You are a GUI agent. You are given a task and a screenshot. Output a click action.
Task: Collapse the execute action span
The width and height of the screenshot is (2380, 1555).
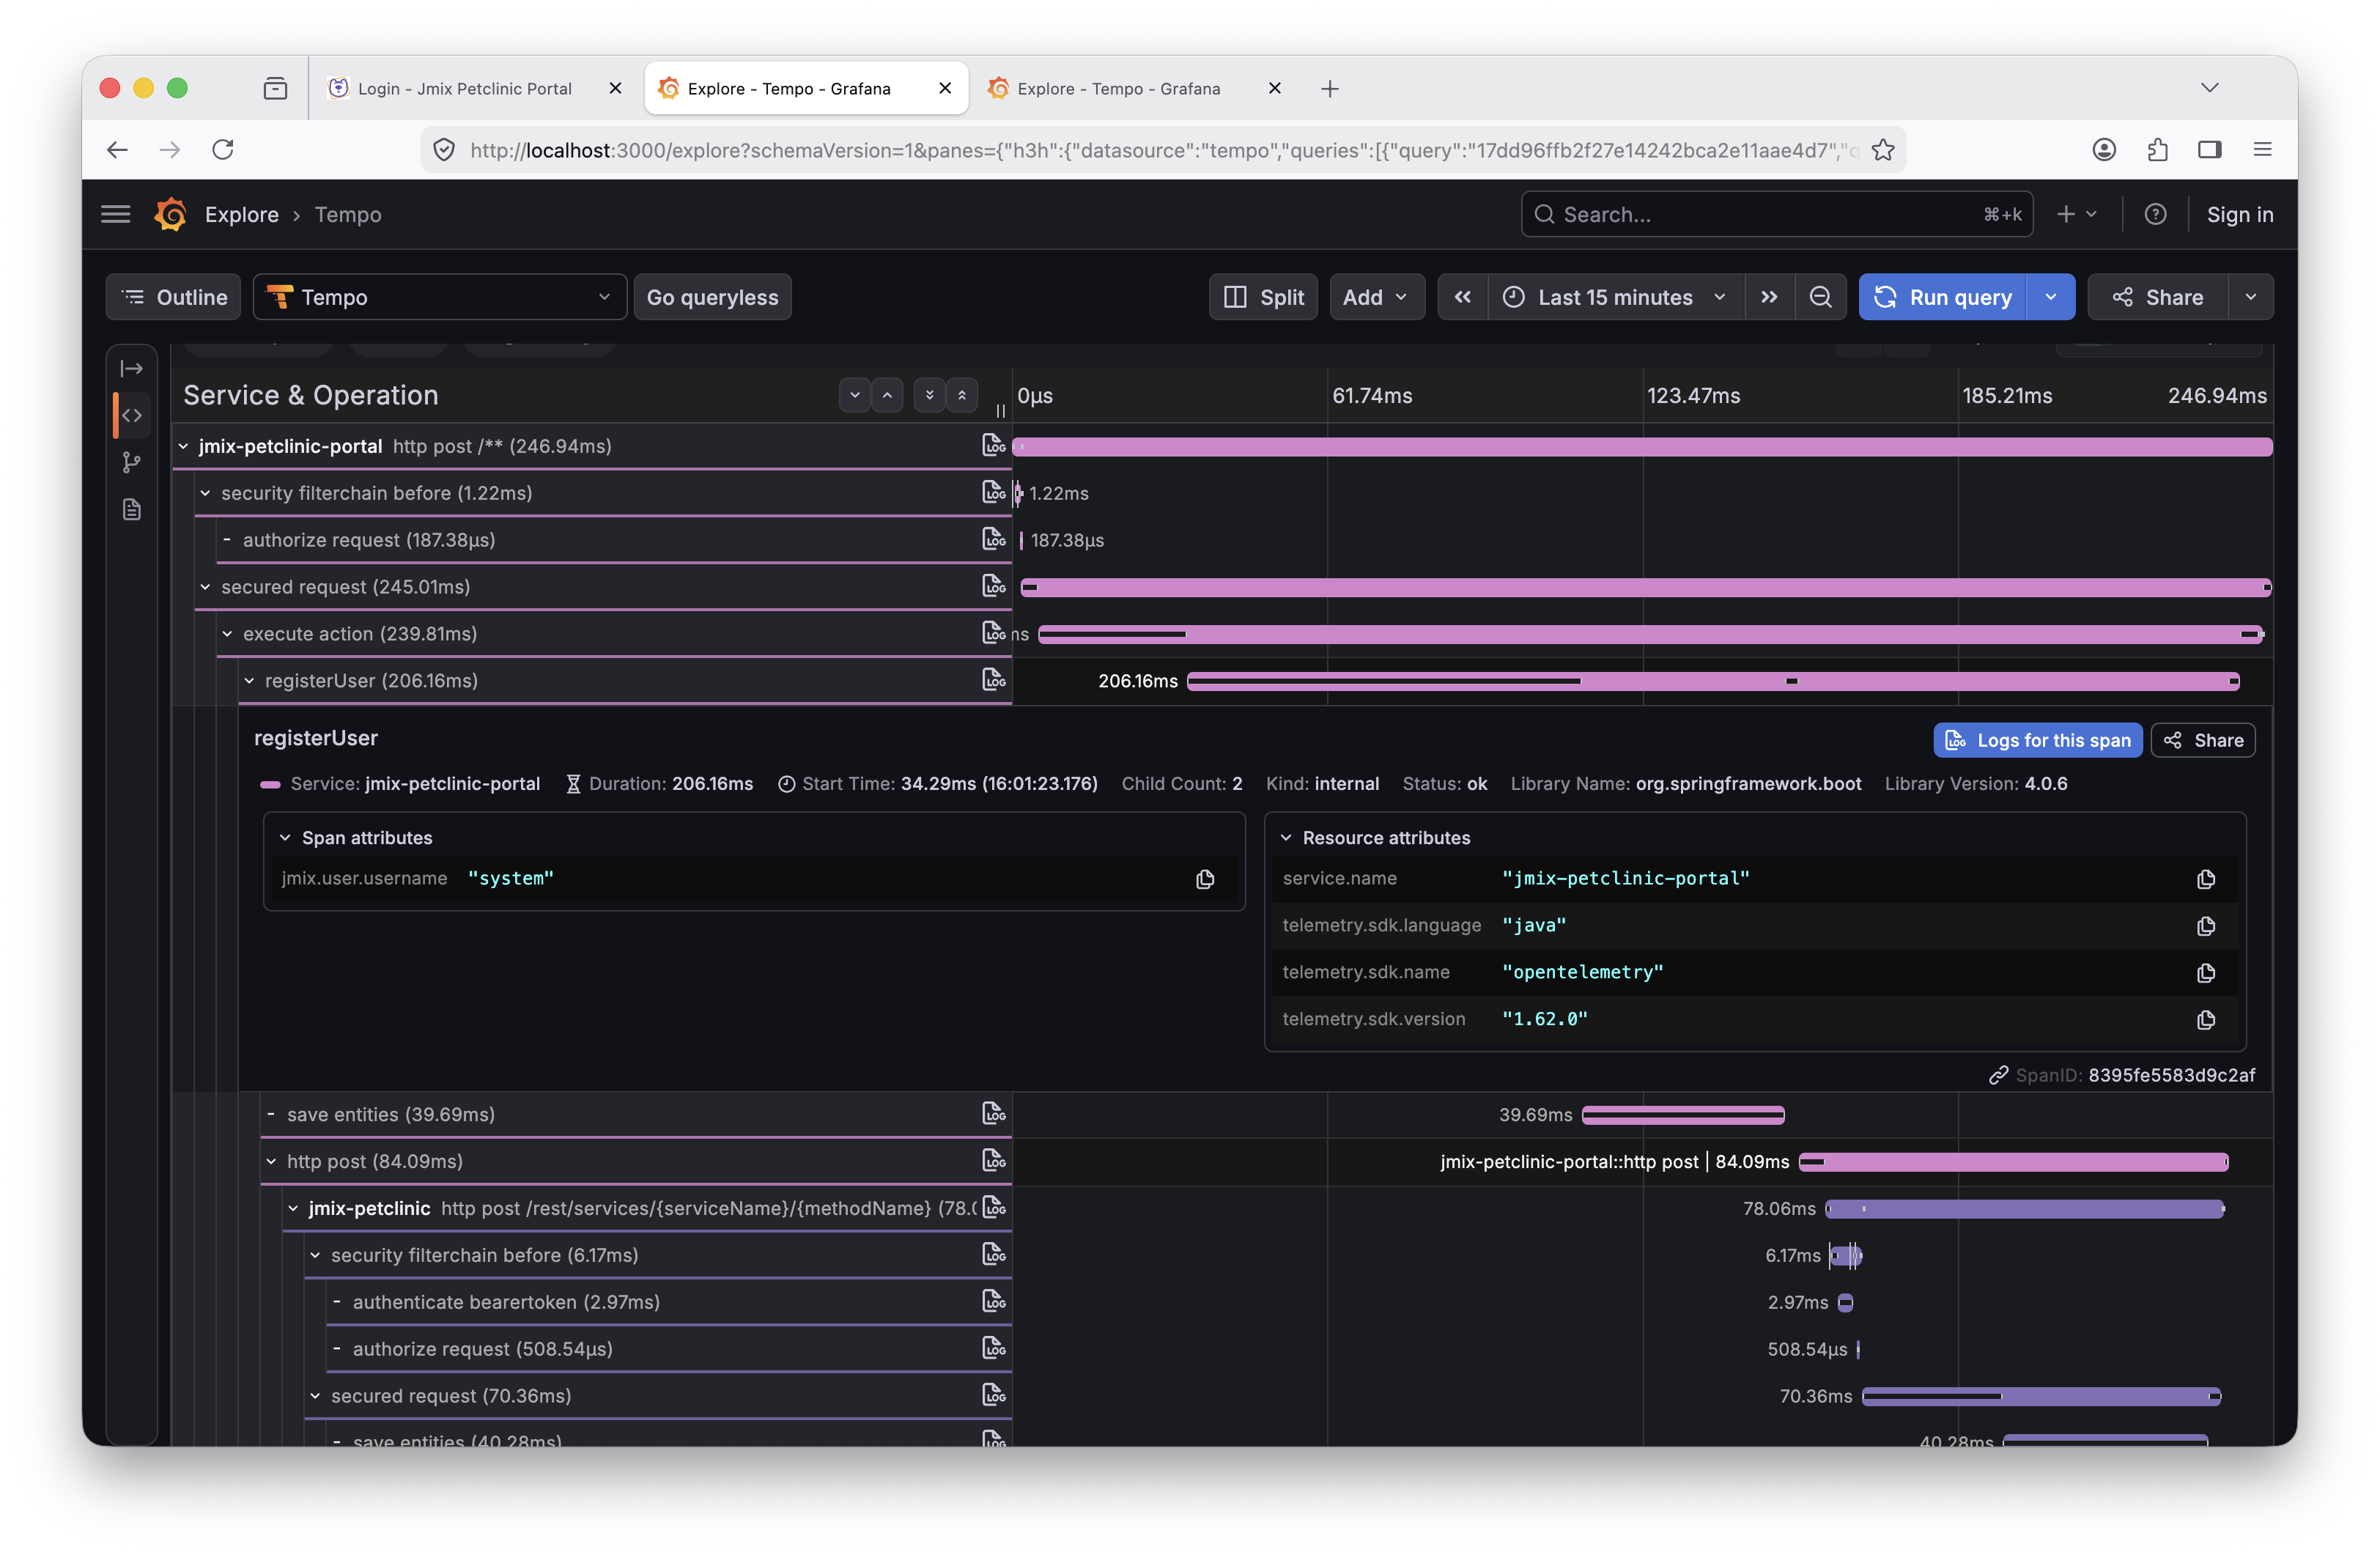pos(227,634)
